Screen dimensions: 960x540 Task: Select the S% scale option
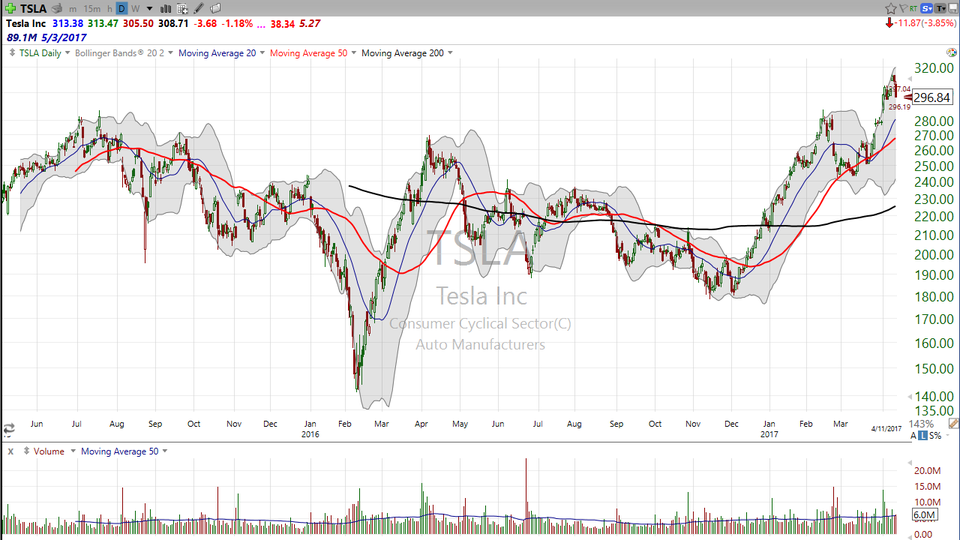(x=935, y=436)
